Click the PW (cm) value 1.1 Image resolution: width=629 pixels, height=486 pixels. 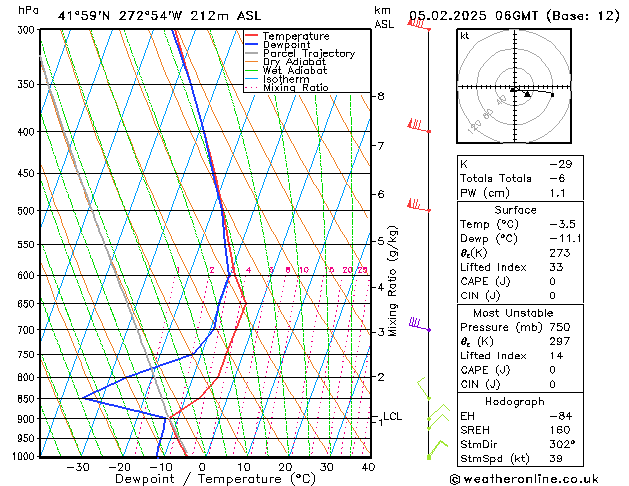(557, 193)
